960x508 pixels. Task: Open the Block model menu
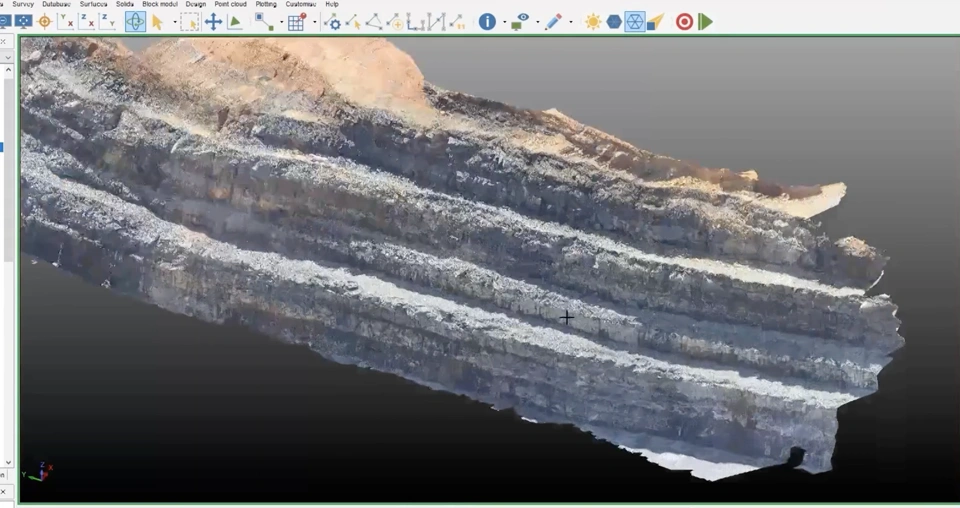pos(159,4)
